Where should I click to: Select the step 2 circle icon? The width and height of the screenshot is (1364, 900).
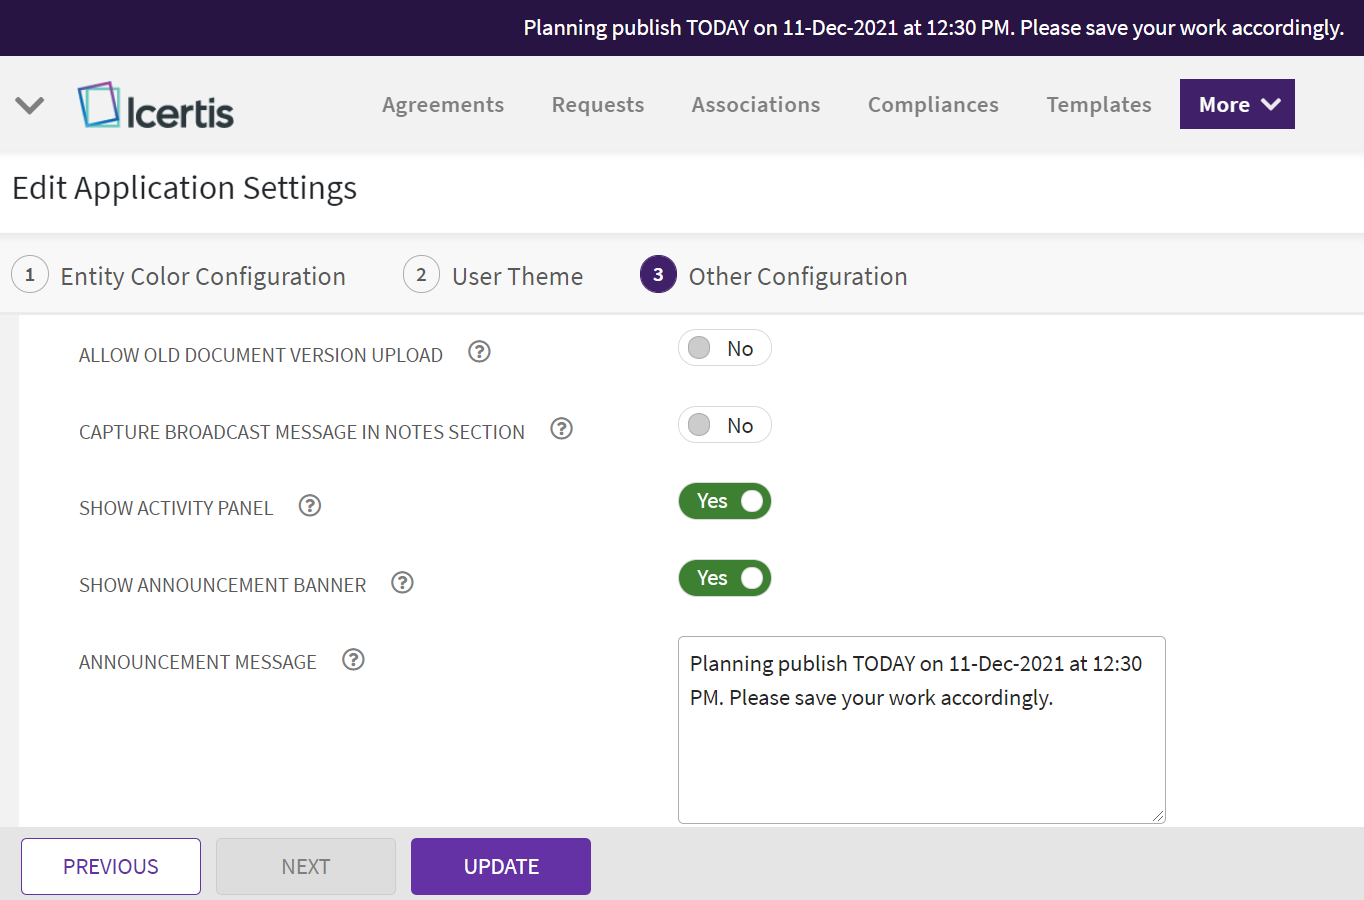click(421, 275)
